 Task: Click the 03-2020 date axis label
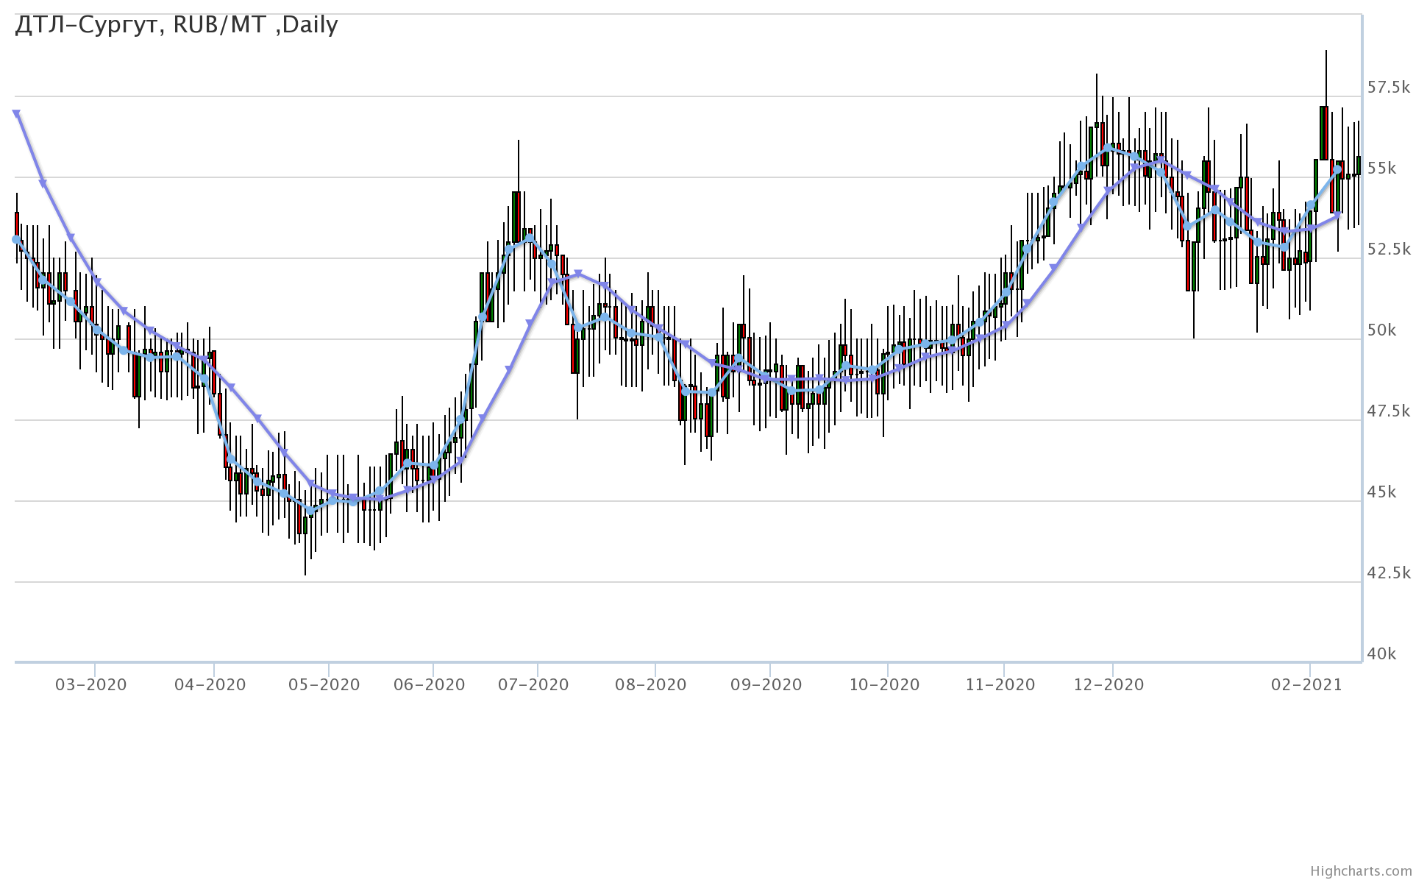(90, 685)
